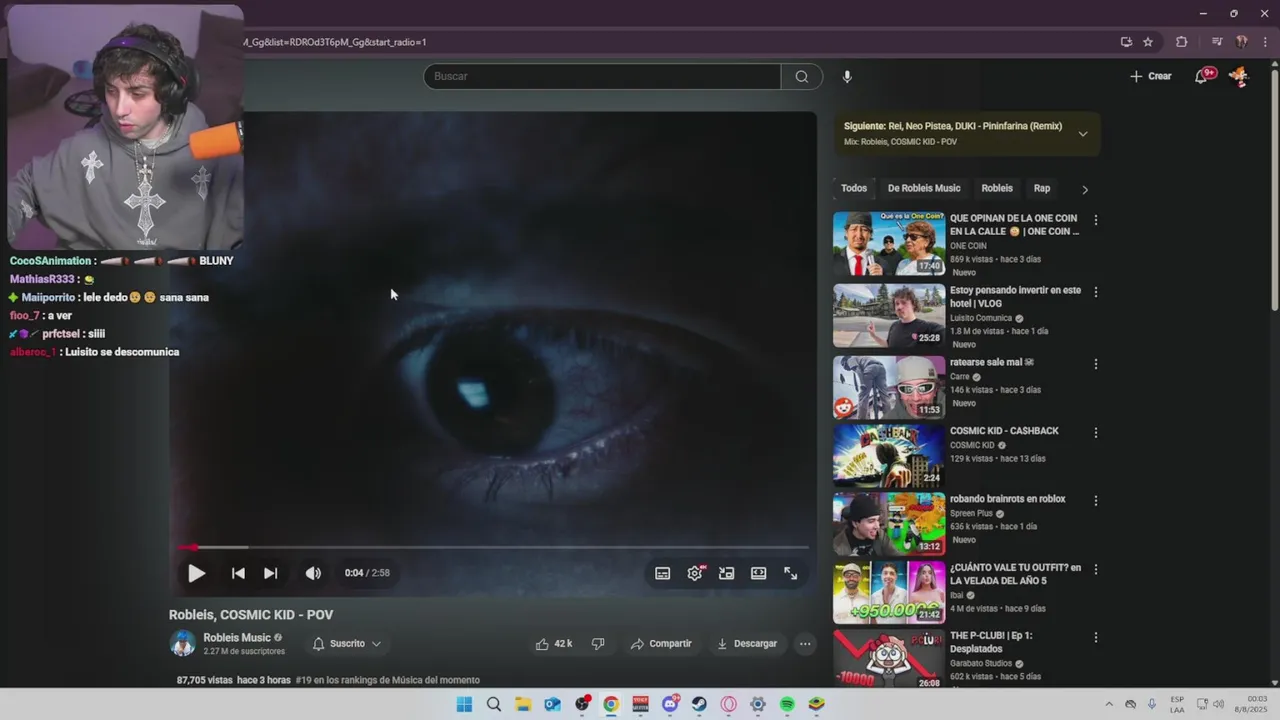Open Windows taskbar search

click(493, 704)
